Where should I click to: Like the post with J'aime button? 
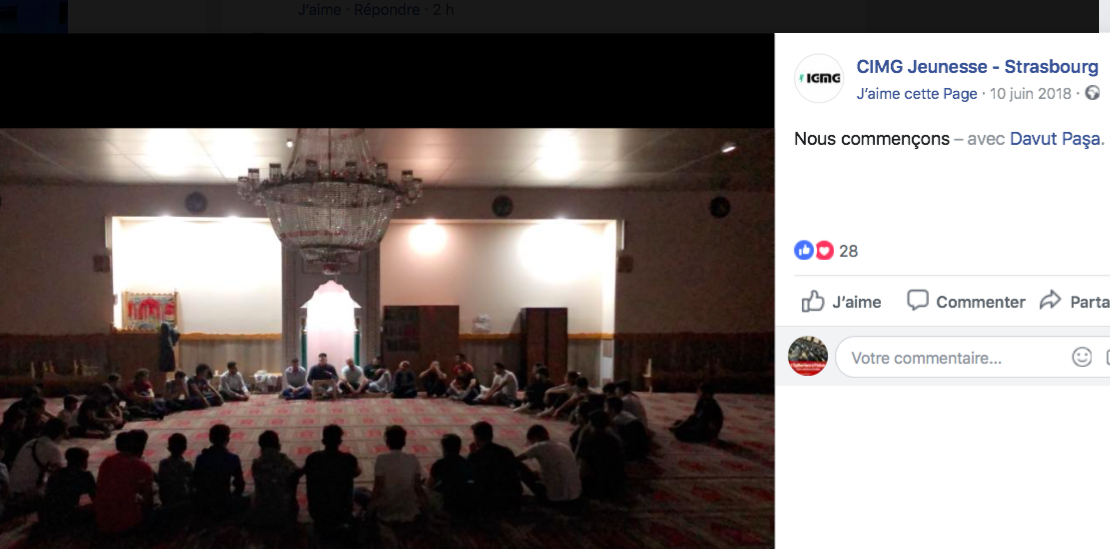[841, 302]
